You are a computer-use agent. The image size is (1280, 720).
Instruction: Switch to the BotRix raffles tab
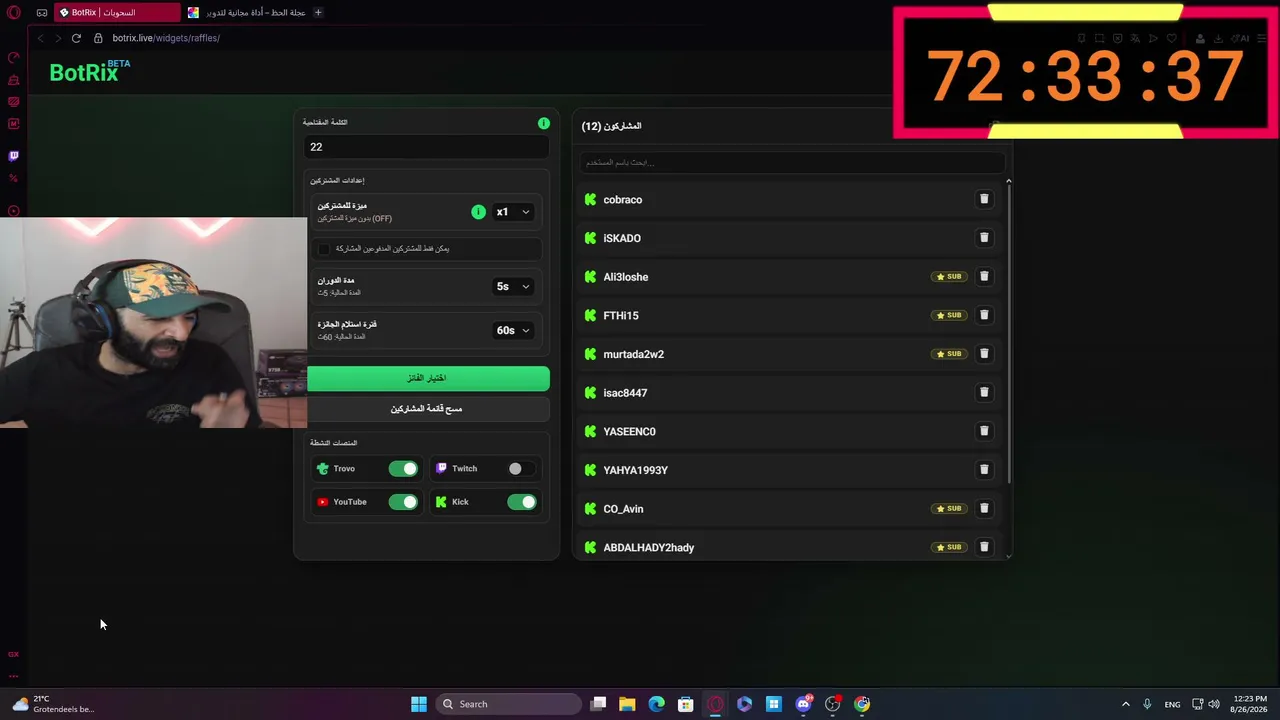tap(118, 12)
